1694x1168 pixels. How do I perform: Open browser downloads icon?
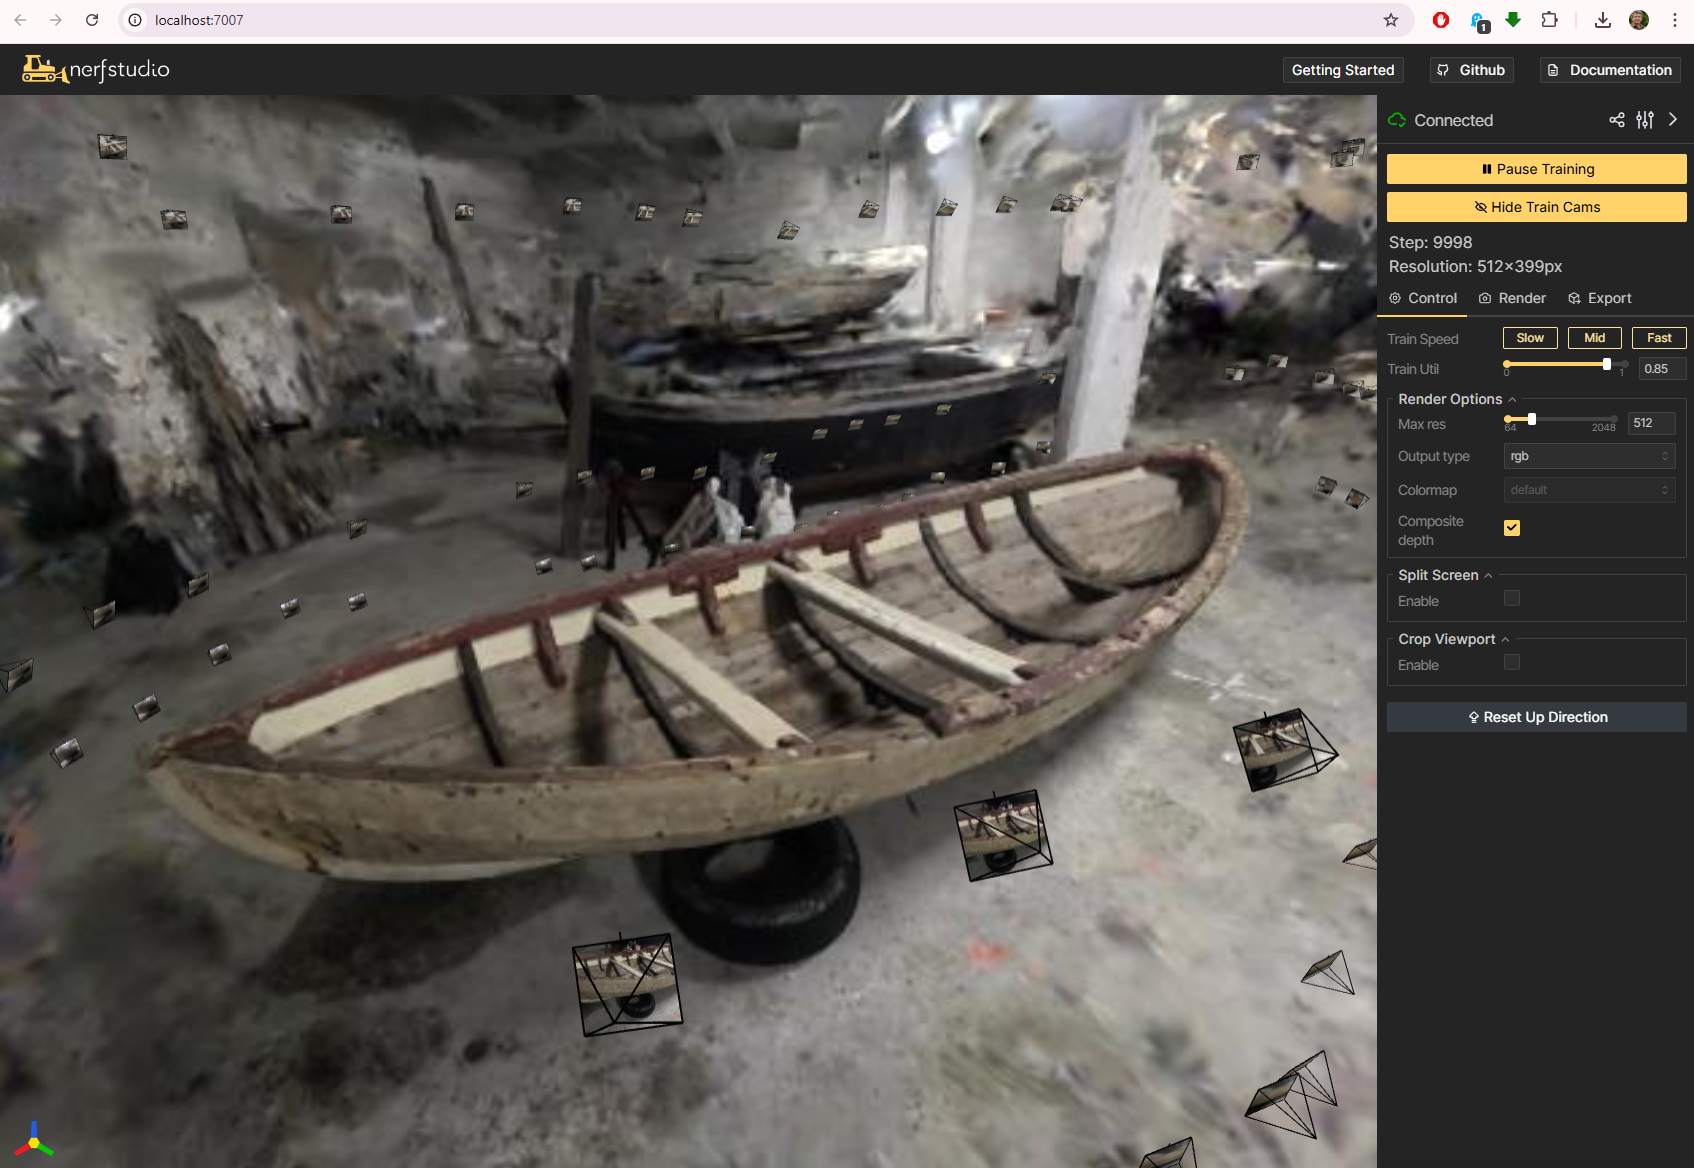click(1602, 20)
